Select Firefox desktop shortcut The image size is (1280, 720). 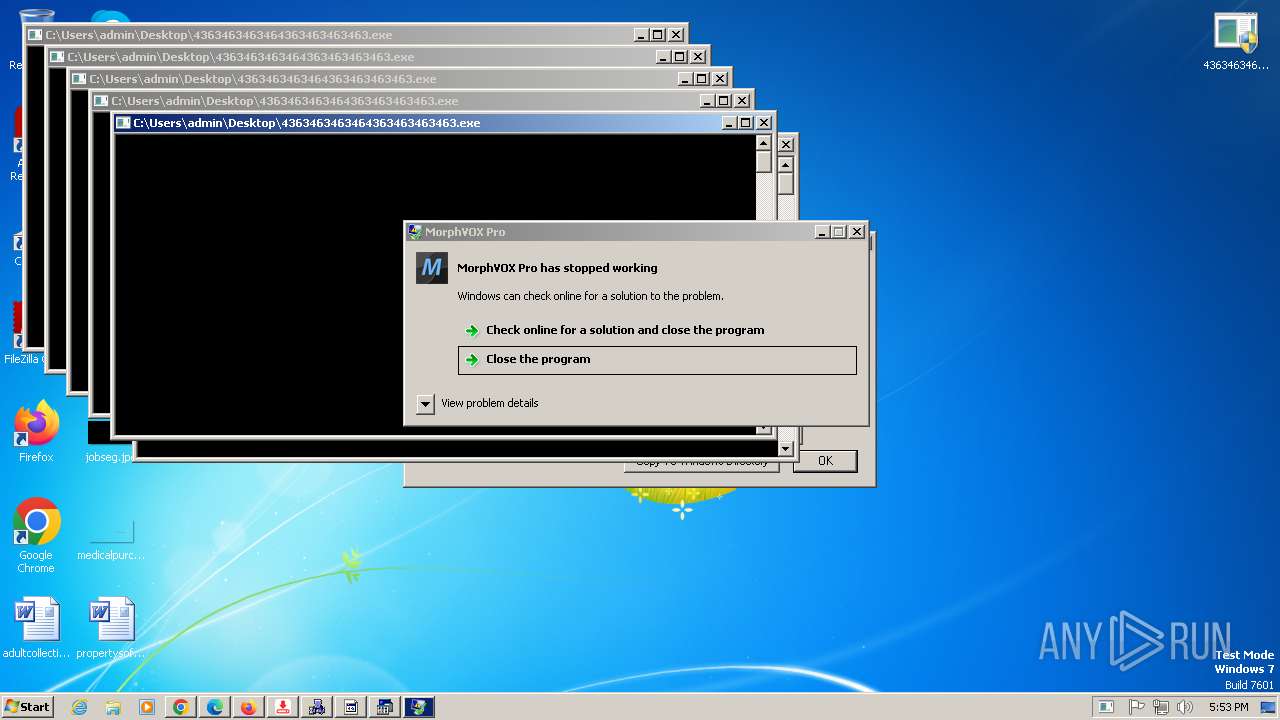[x=36, y=432]
